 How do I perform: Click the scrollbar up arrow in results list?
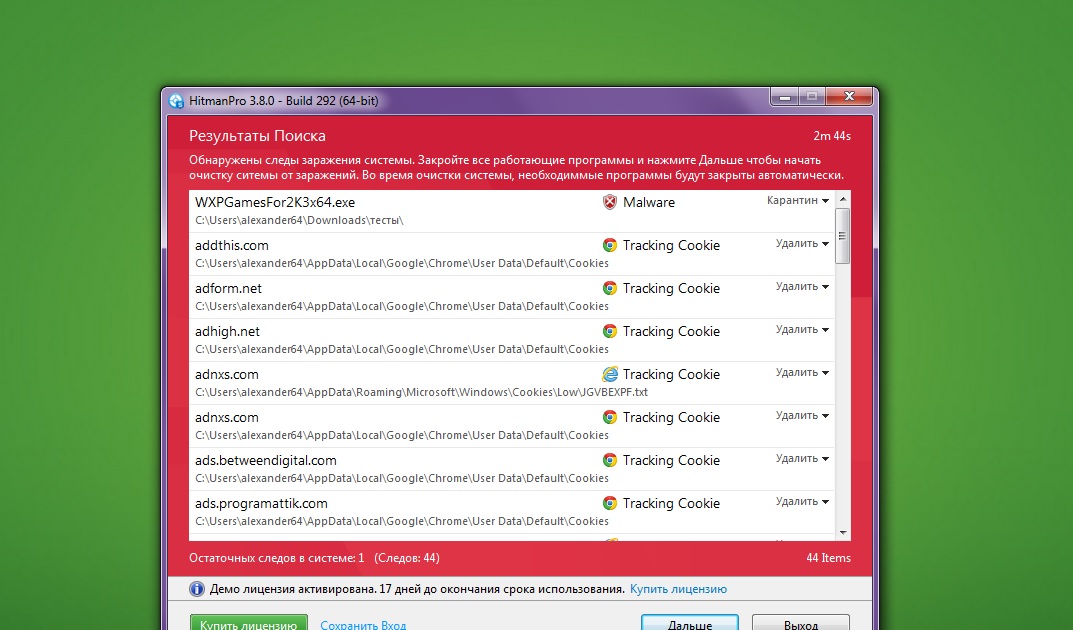(843, 199)
